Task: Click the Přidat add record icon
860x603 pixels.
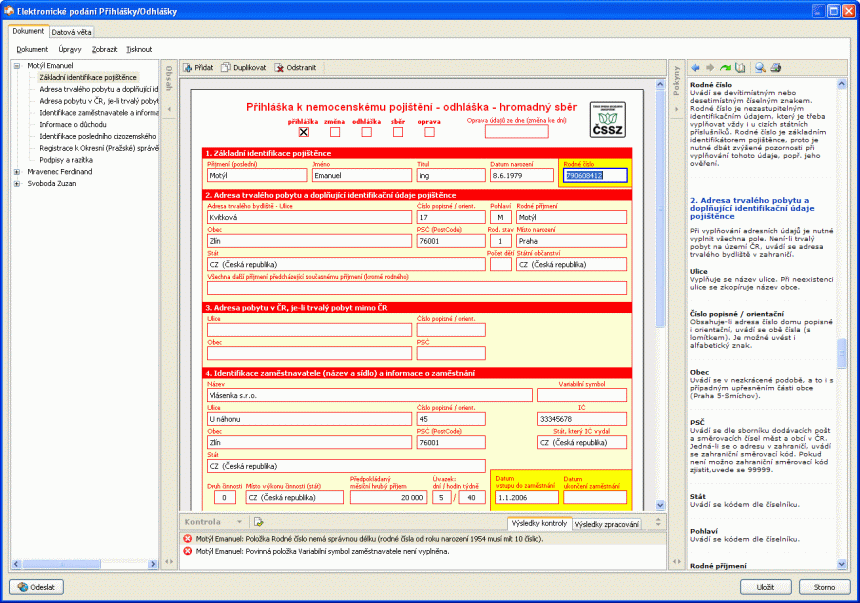Action: pyautogui.click(x=187, y=67)
